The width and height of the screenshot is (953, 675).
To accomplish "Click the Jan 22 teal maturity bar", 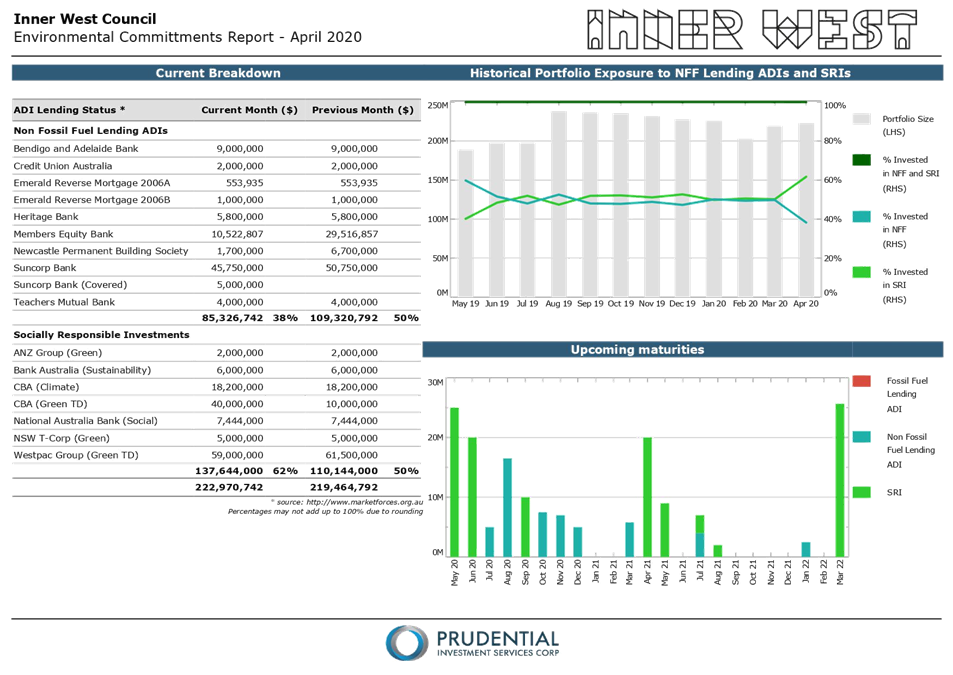I will (805, 549).
